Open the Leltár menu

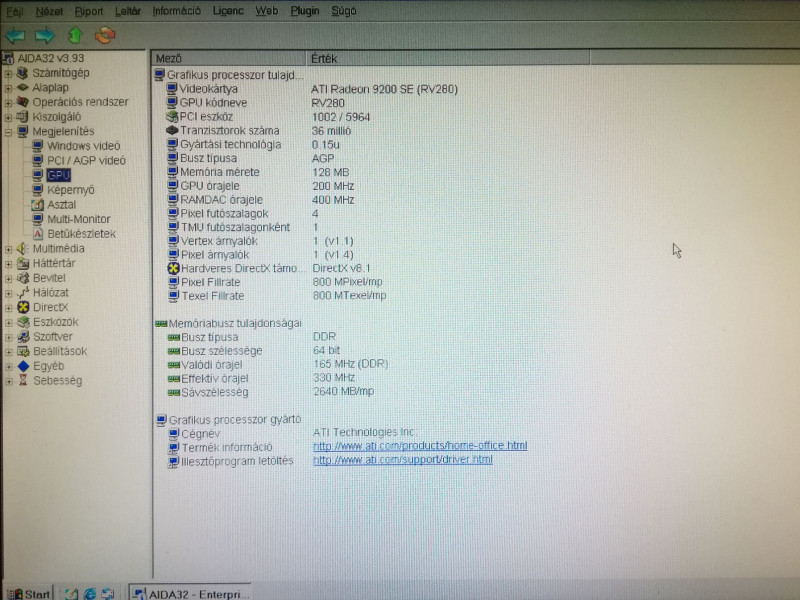click(x=128, y=11)
